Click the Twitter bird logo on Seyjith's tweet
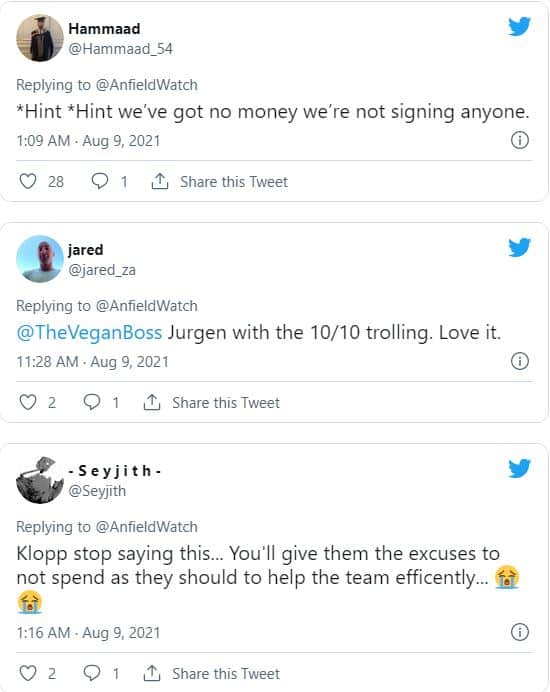This screenshot has width=550, height=692. click(x=519, y=468)
